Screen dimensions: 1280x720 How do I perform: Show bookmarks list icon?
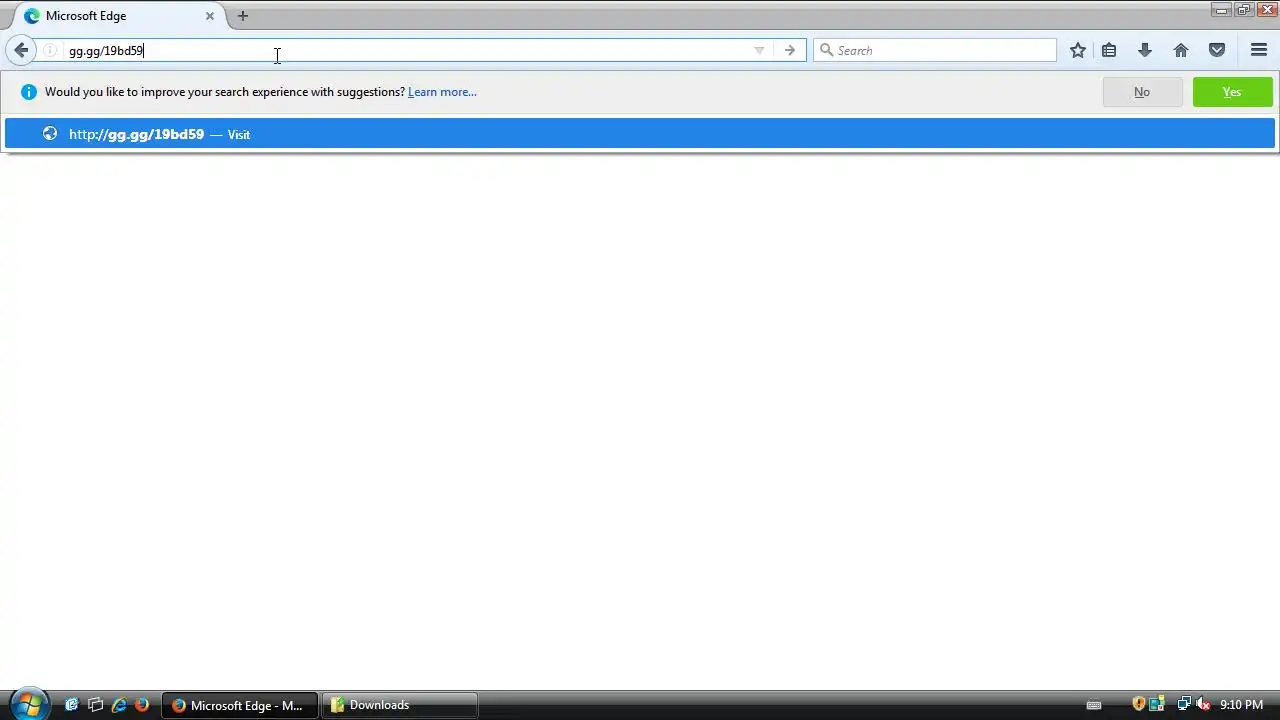1109,50
